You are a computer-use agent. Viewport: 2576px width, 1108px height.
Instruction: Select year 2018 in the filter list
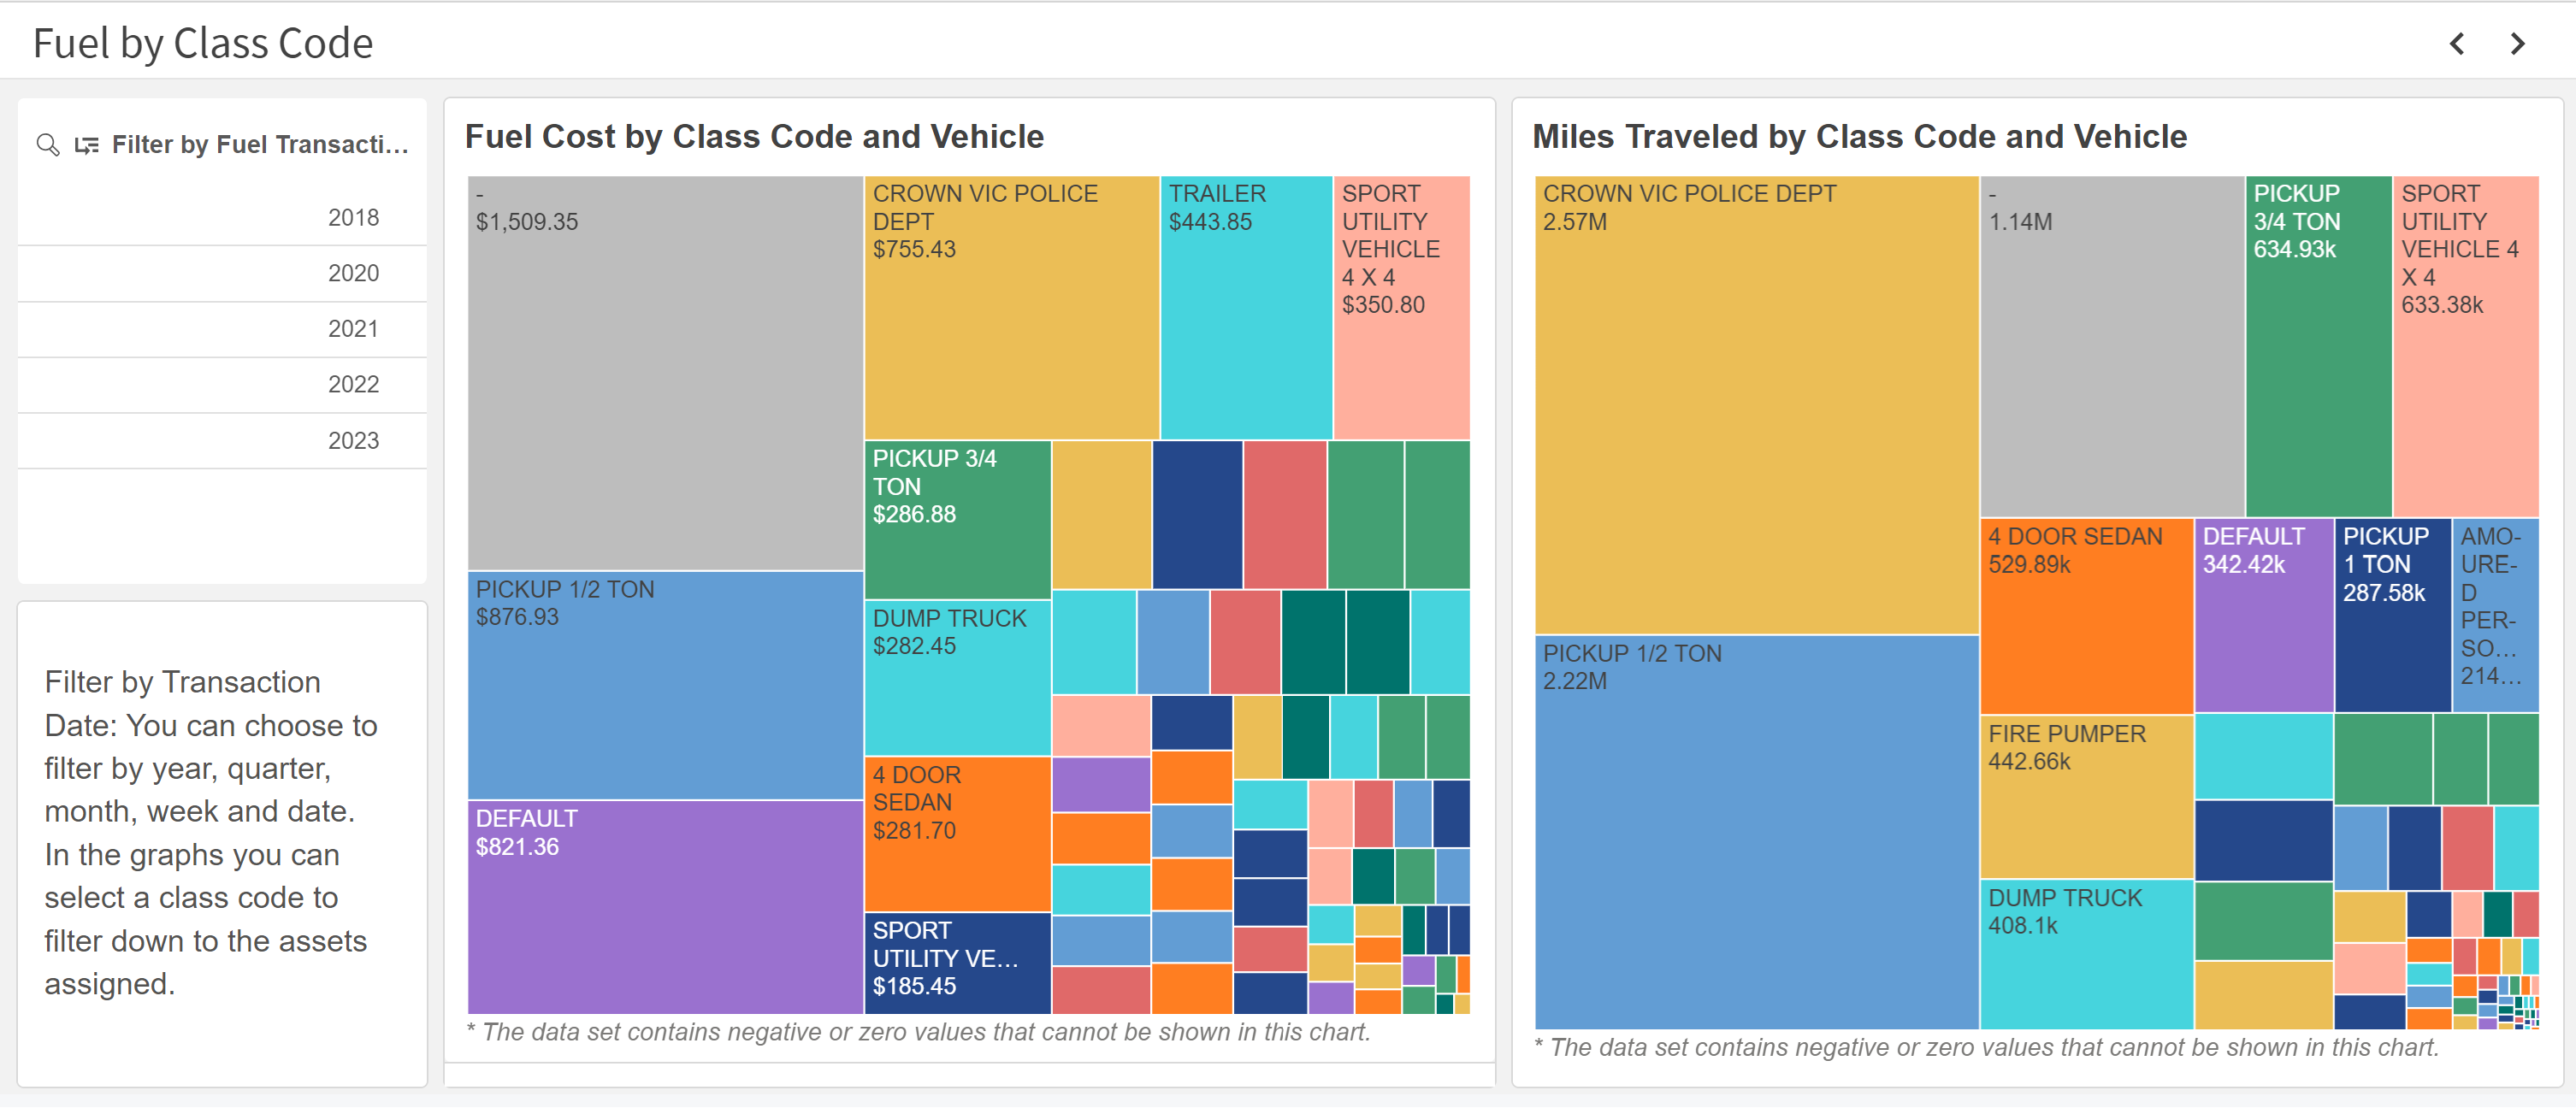353,217
